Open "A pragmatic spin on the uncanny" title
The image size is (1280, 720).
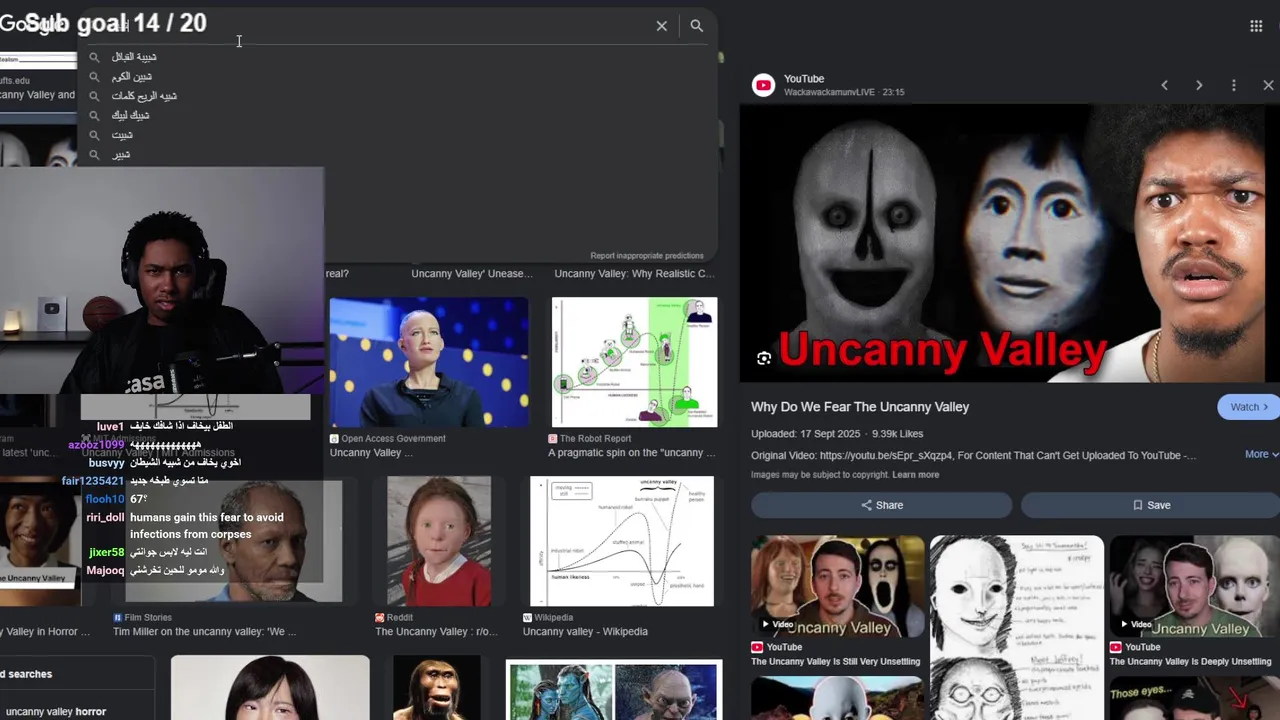pos(631,453)
